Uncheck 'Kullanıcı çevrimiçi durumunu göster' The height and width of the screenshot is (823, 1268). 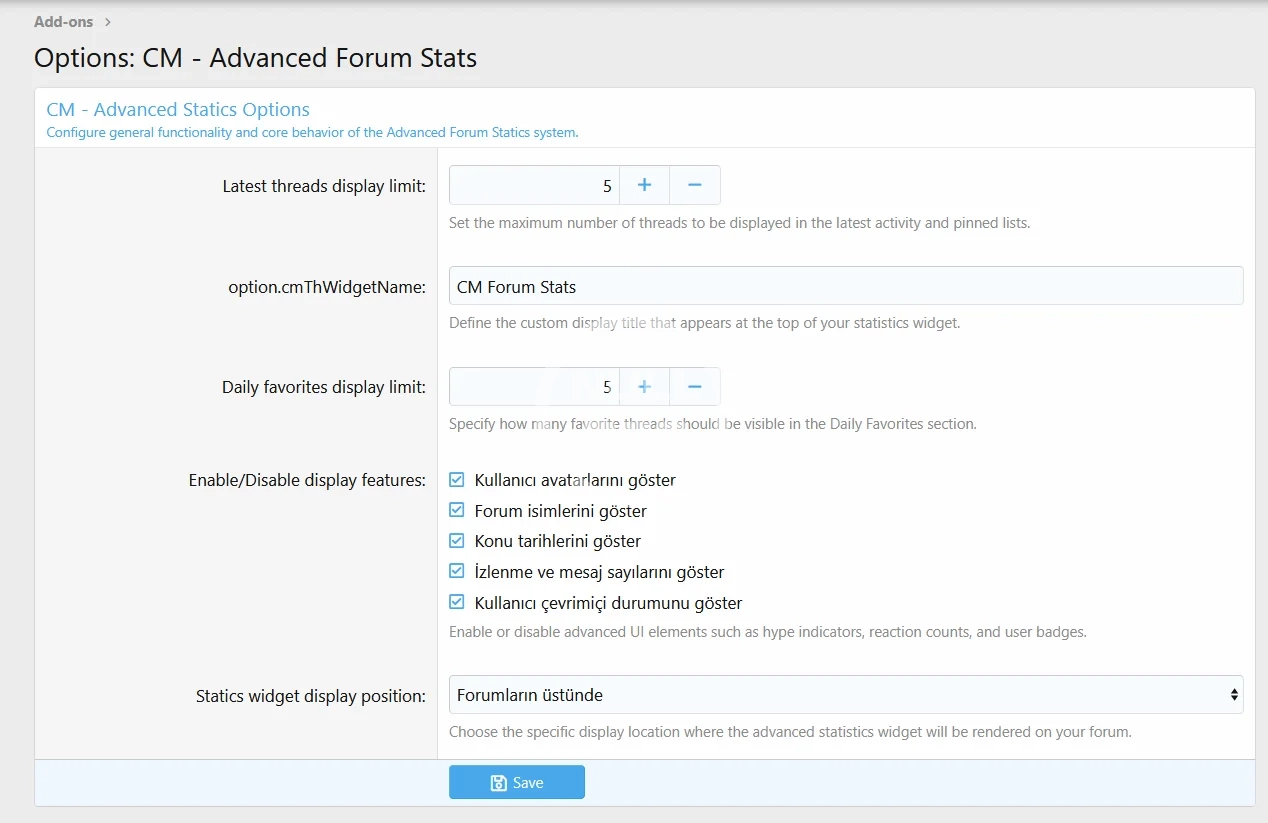point(457,603)
